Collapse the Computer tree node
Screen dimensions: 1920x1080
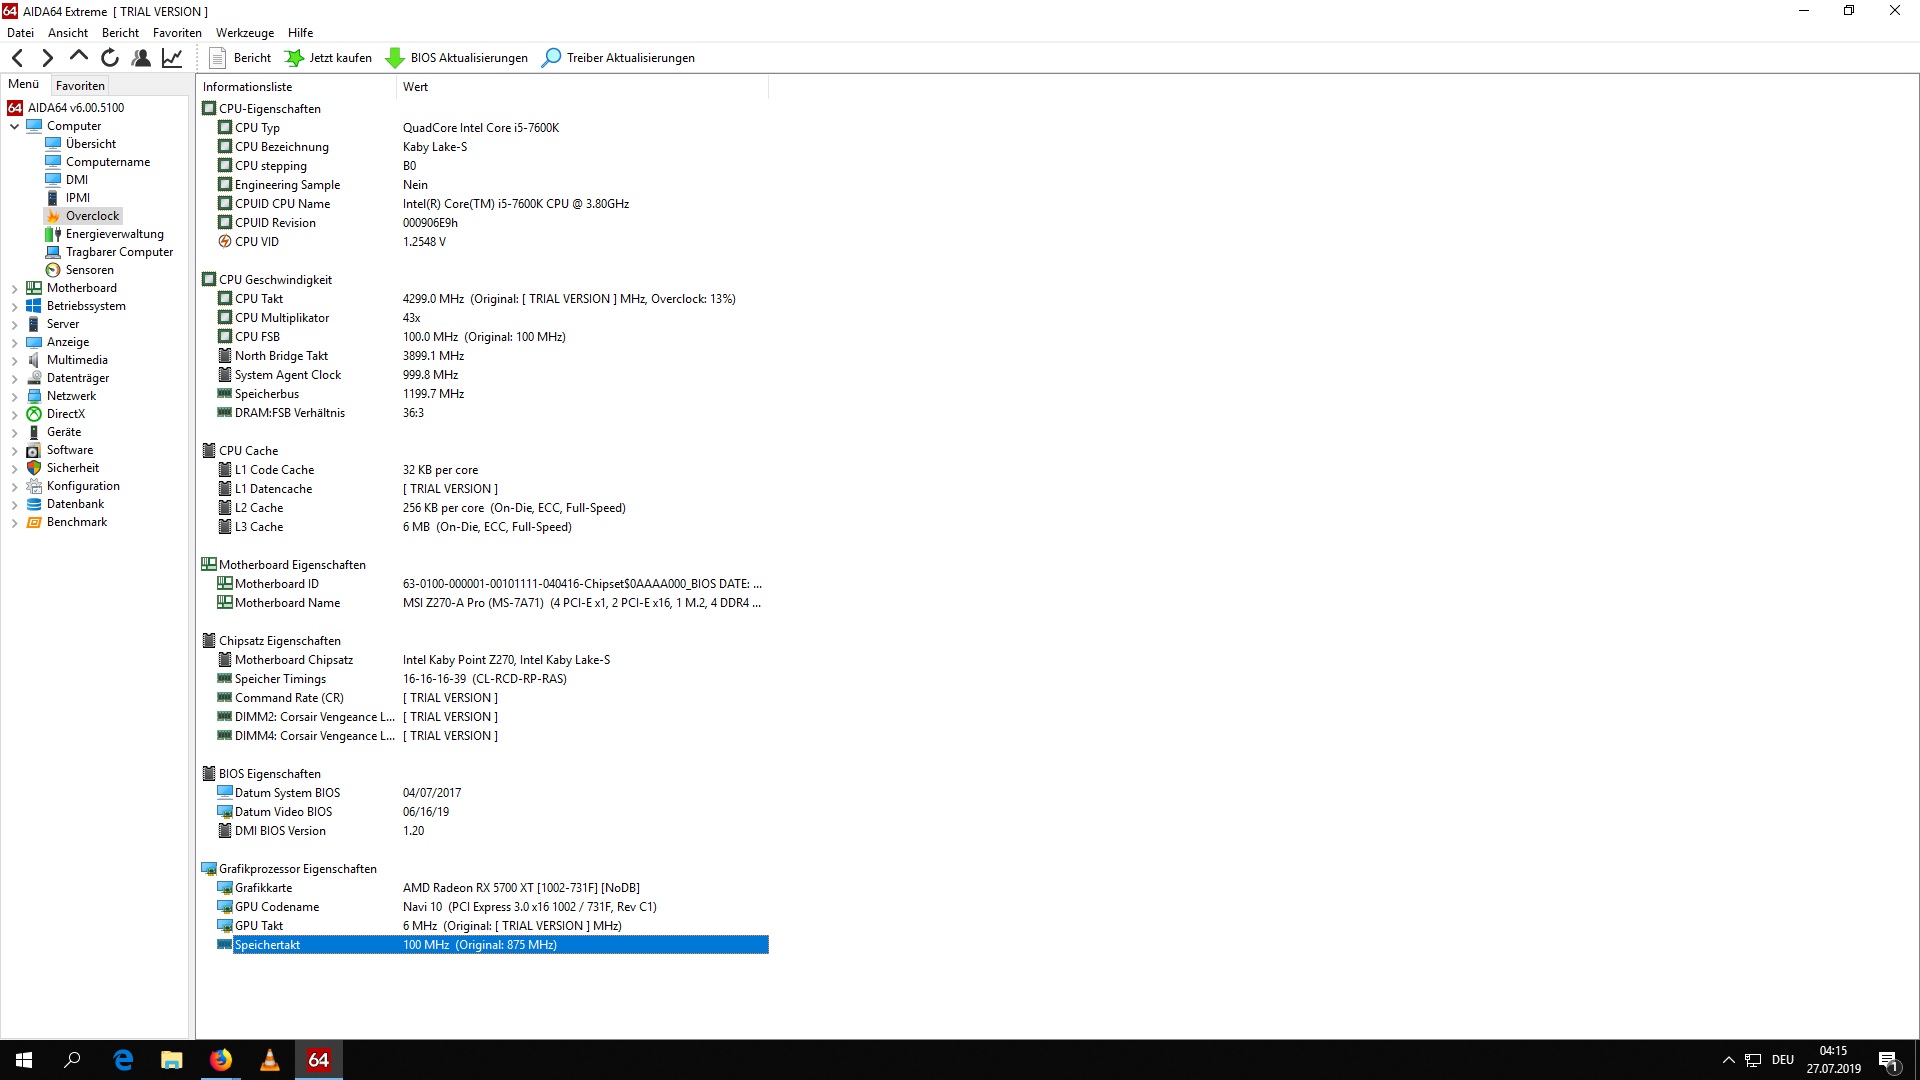click(14, 127)
